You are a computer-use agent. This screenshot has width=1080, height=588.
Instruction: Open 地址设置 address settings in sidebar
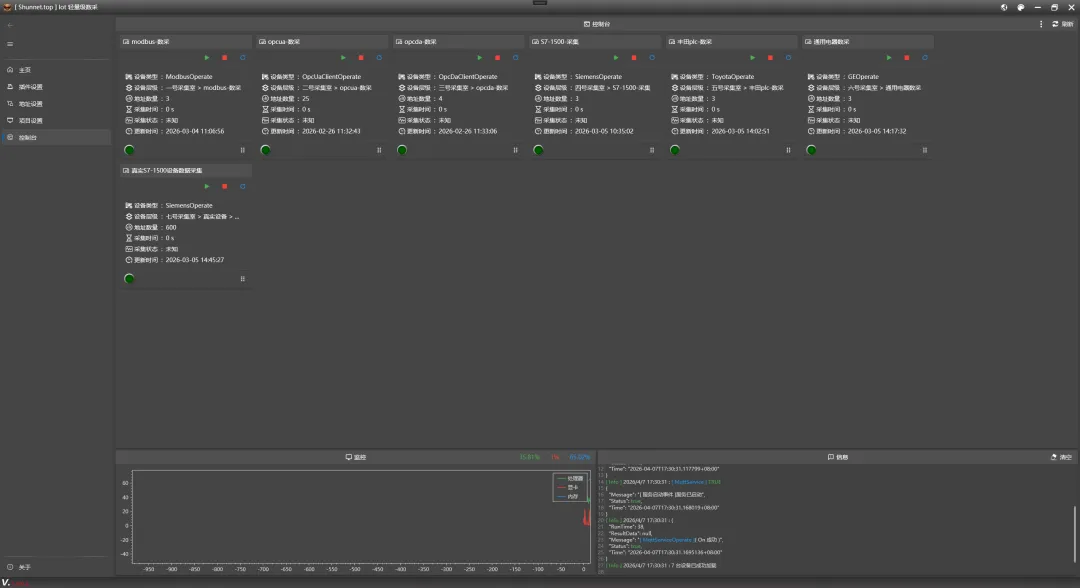click(x=55, y=104)
